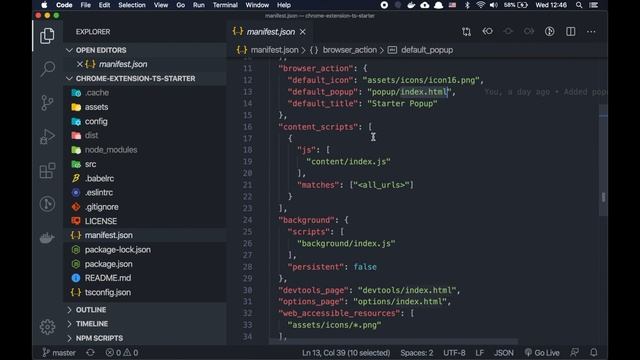640x360 pixels.
Task: Expand the config folder
Action: (145, 121)
